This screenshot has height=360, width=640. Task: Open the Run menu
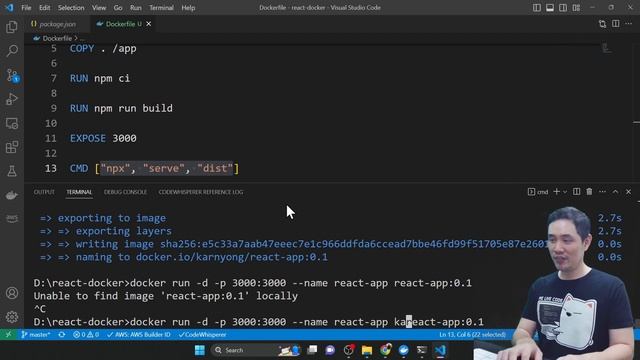point(136,8)
